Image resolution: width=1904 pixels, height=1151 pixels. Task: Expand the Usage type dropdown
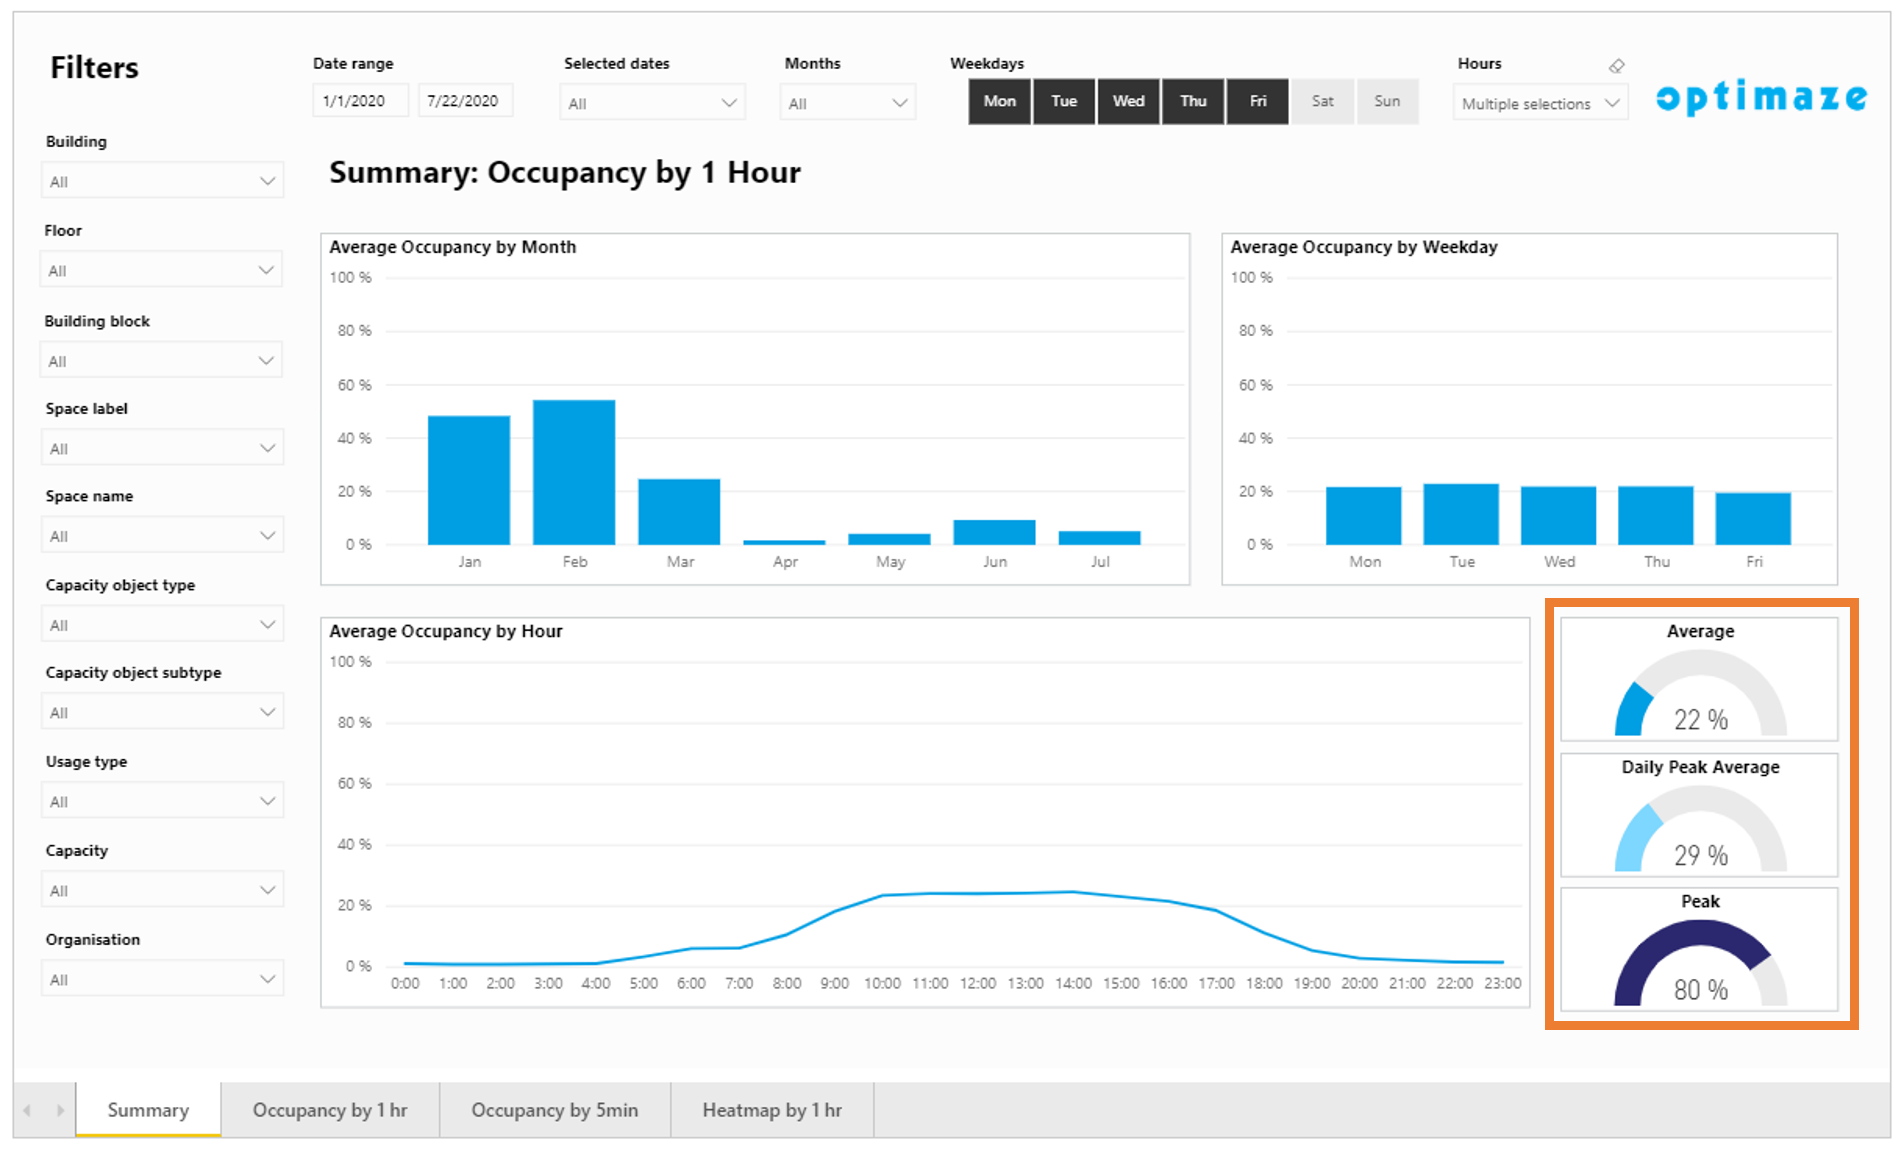[x=162, y=801]
